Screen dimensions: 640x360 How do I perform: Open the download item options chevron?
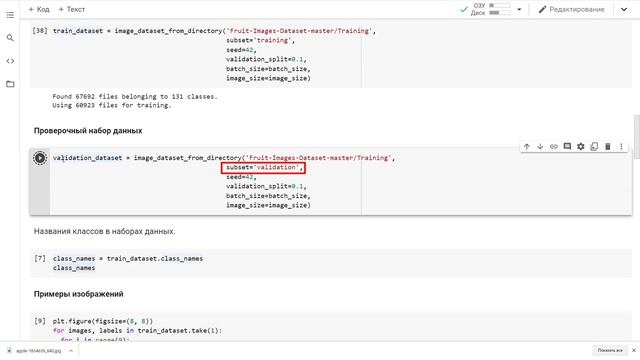(x=71, y=351)
